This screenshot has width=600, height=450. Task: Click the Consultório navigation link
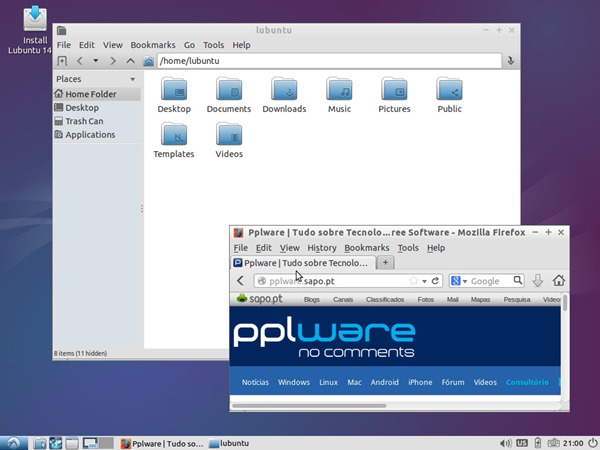[527, 382]
